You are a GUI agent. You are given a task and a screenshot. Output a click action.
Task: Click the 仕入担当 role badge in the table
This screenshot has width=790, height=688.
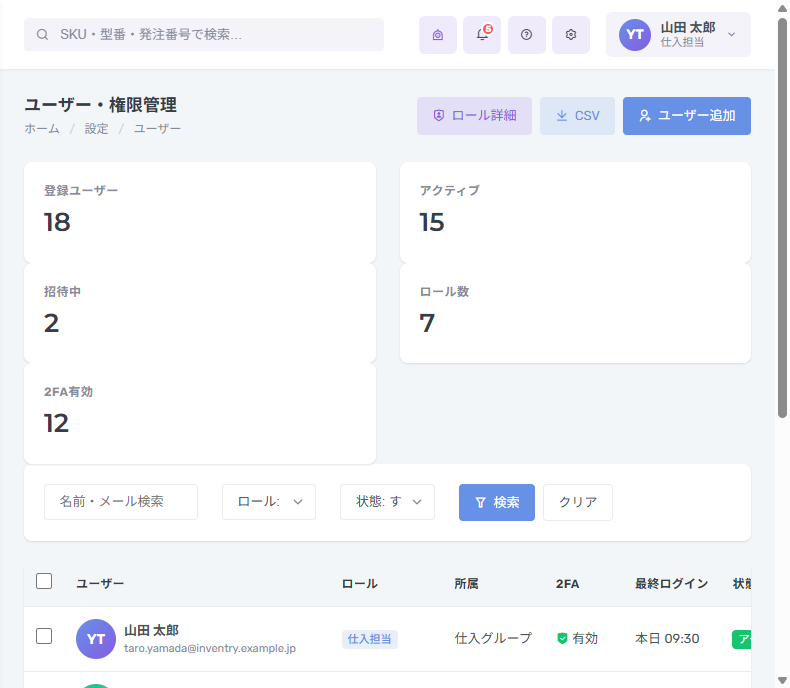pyautogui.click(x=370, y=639)
